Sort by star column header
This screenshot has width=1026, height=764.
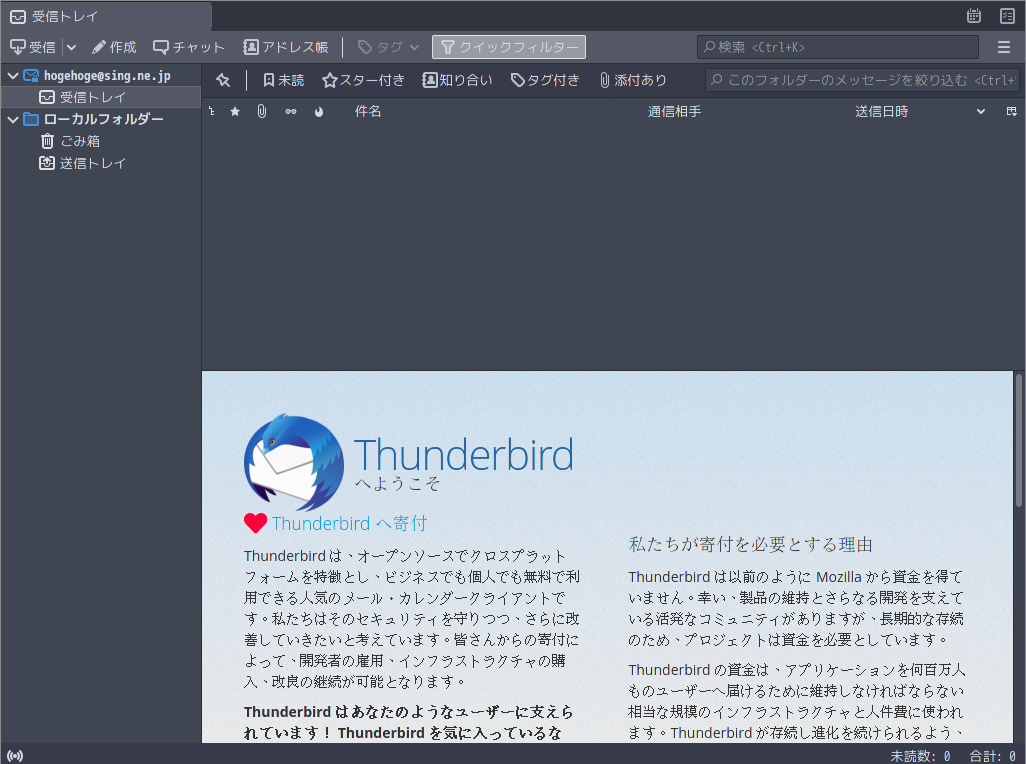[x=235, y=112]
